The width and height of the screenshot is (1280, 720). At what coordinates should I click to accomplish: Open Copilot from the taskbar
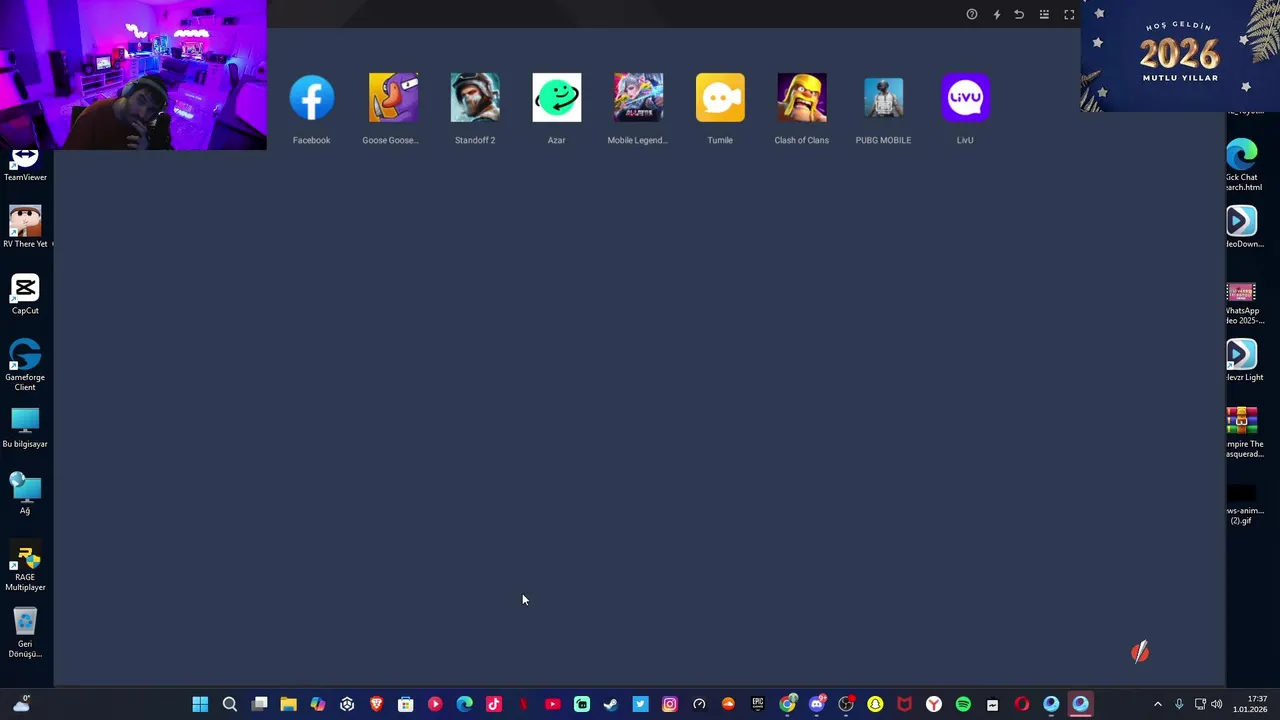coord(317,704)
